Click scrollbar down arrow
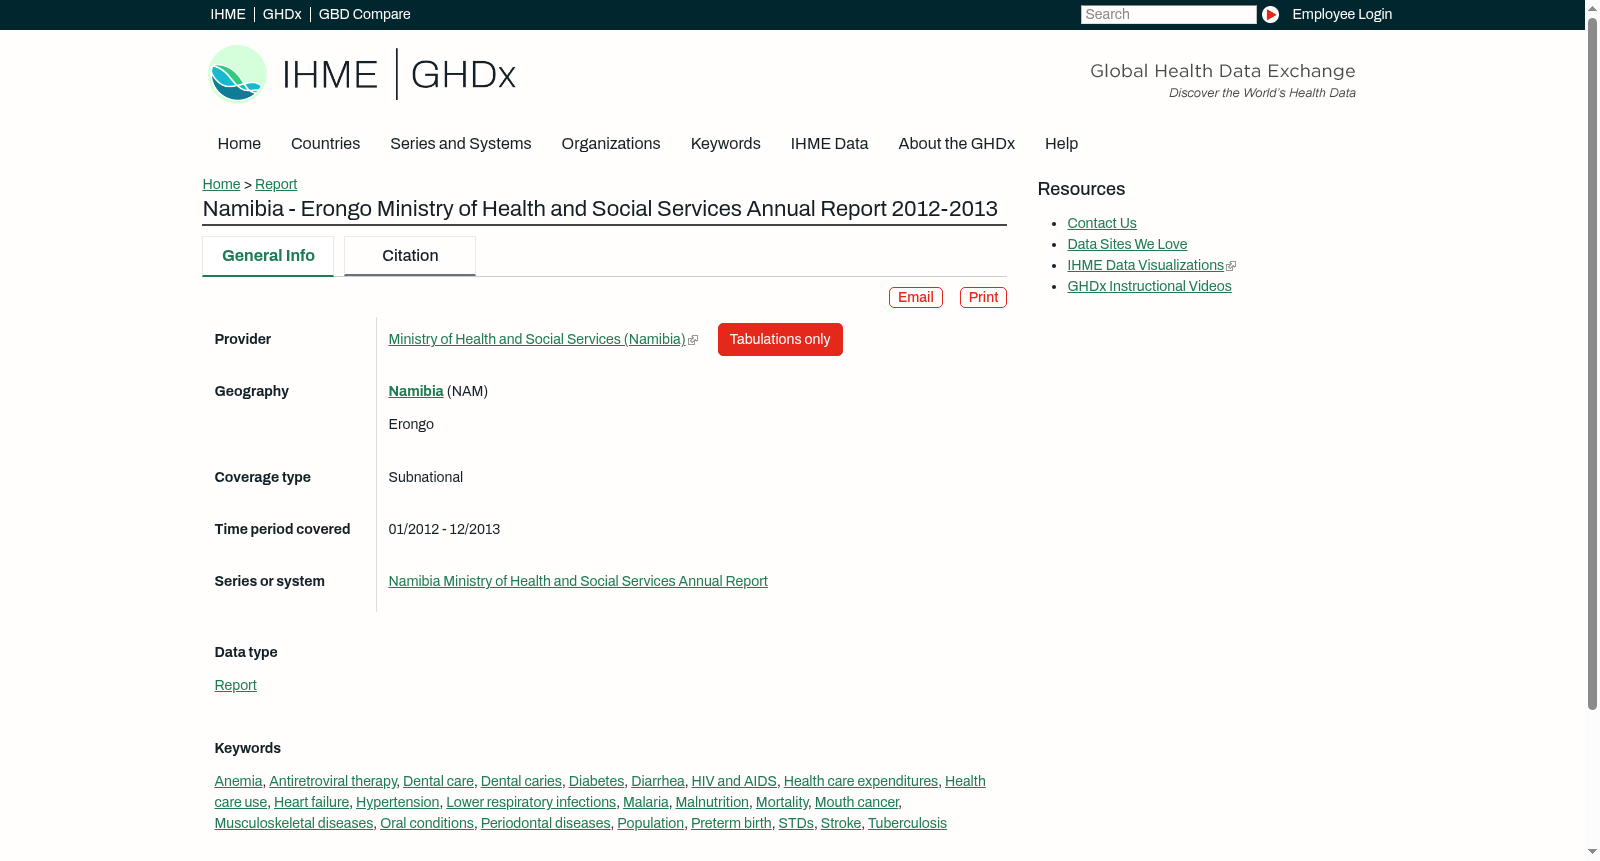This screenshot has height=861, width=1600. point(1592,853)
